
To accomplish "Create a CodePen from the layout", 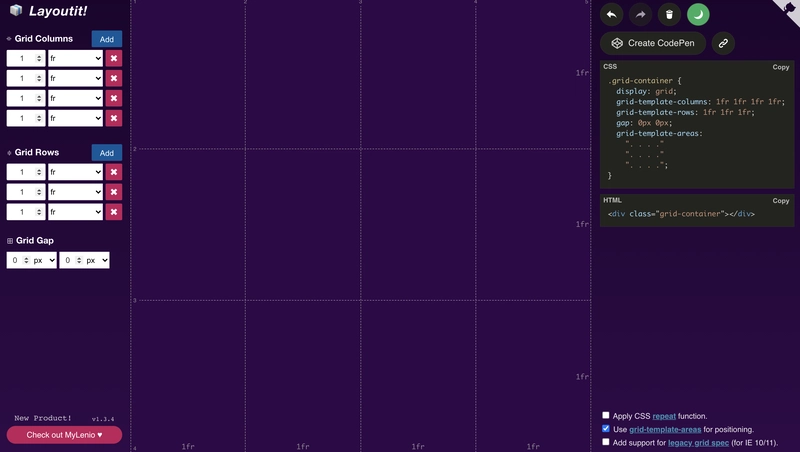I will [x=653, y=43].
